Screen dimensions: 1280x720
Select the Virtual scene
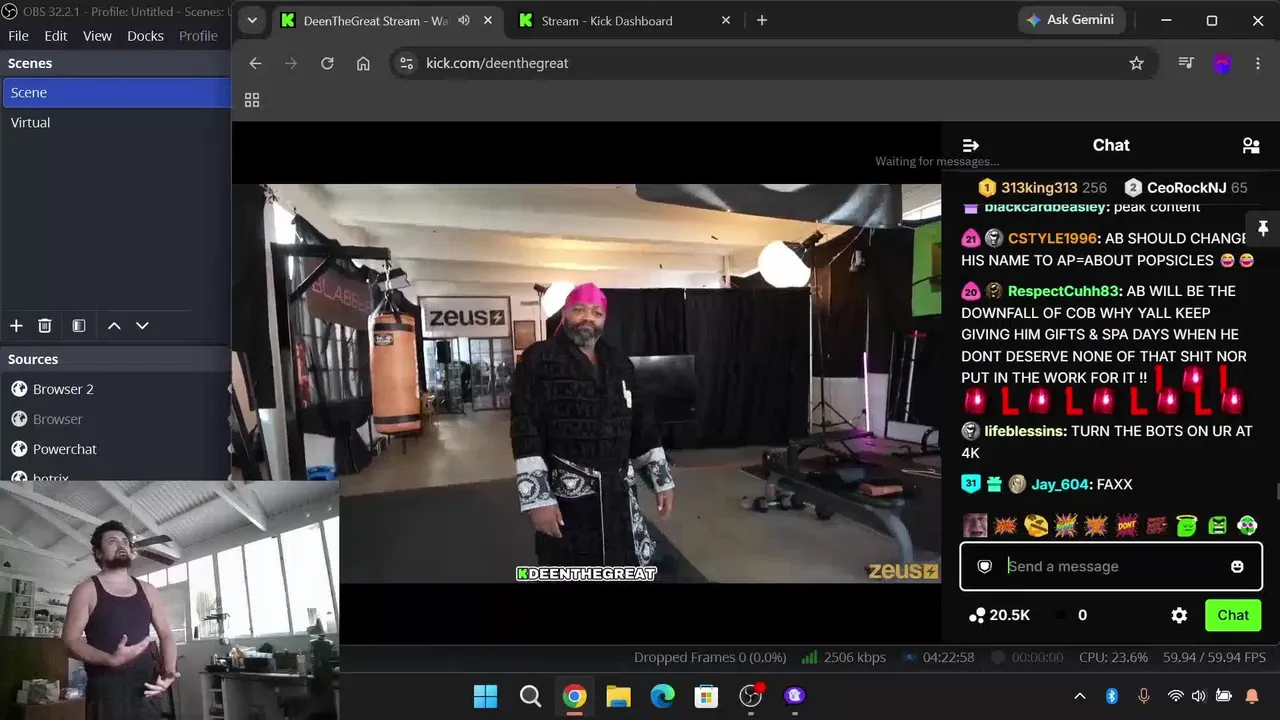[115, 122]
